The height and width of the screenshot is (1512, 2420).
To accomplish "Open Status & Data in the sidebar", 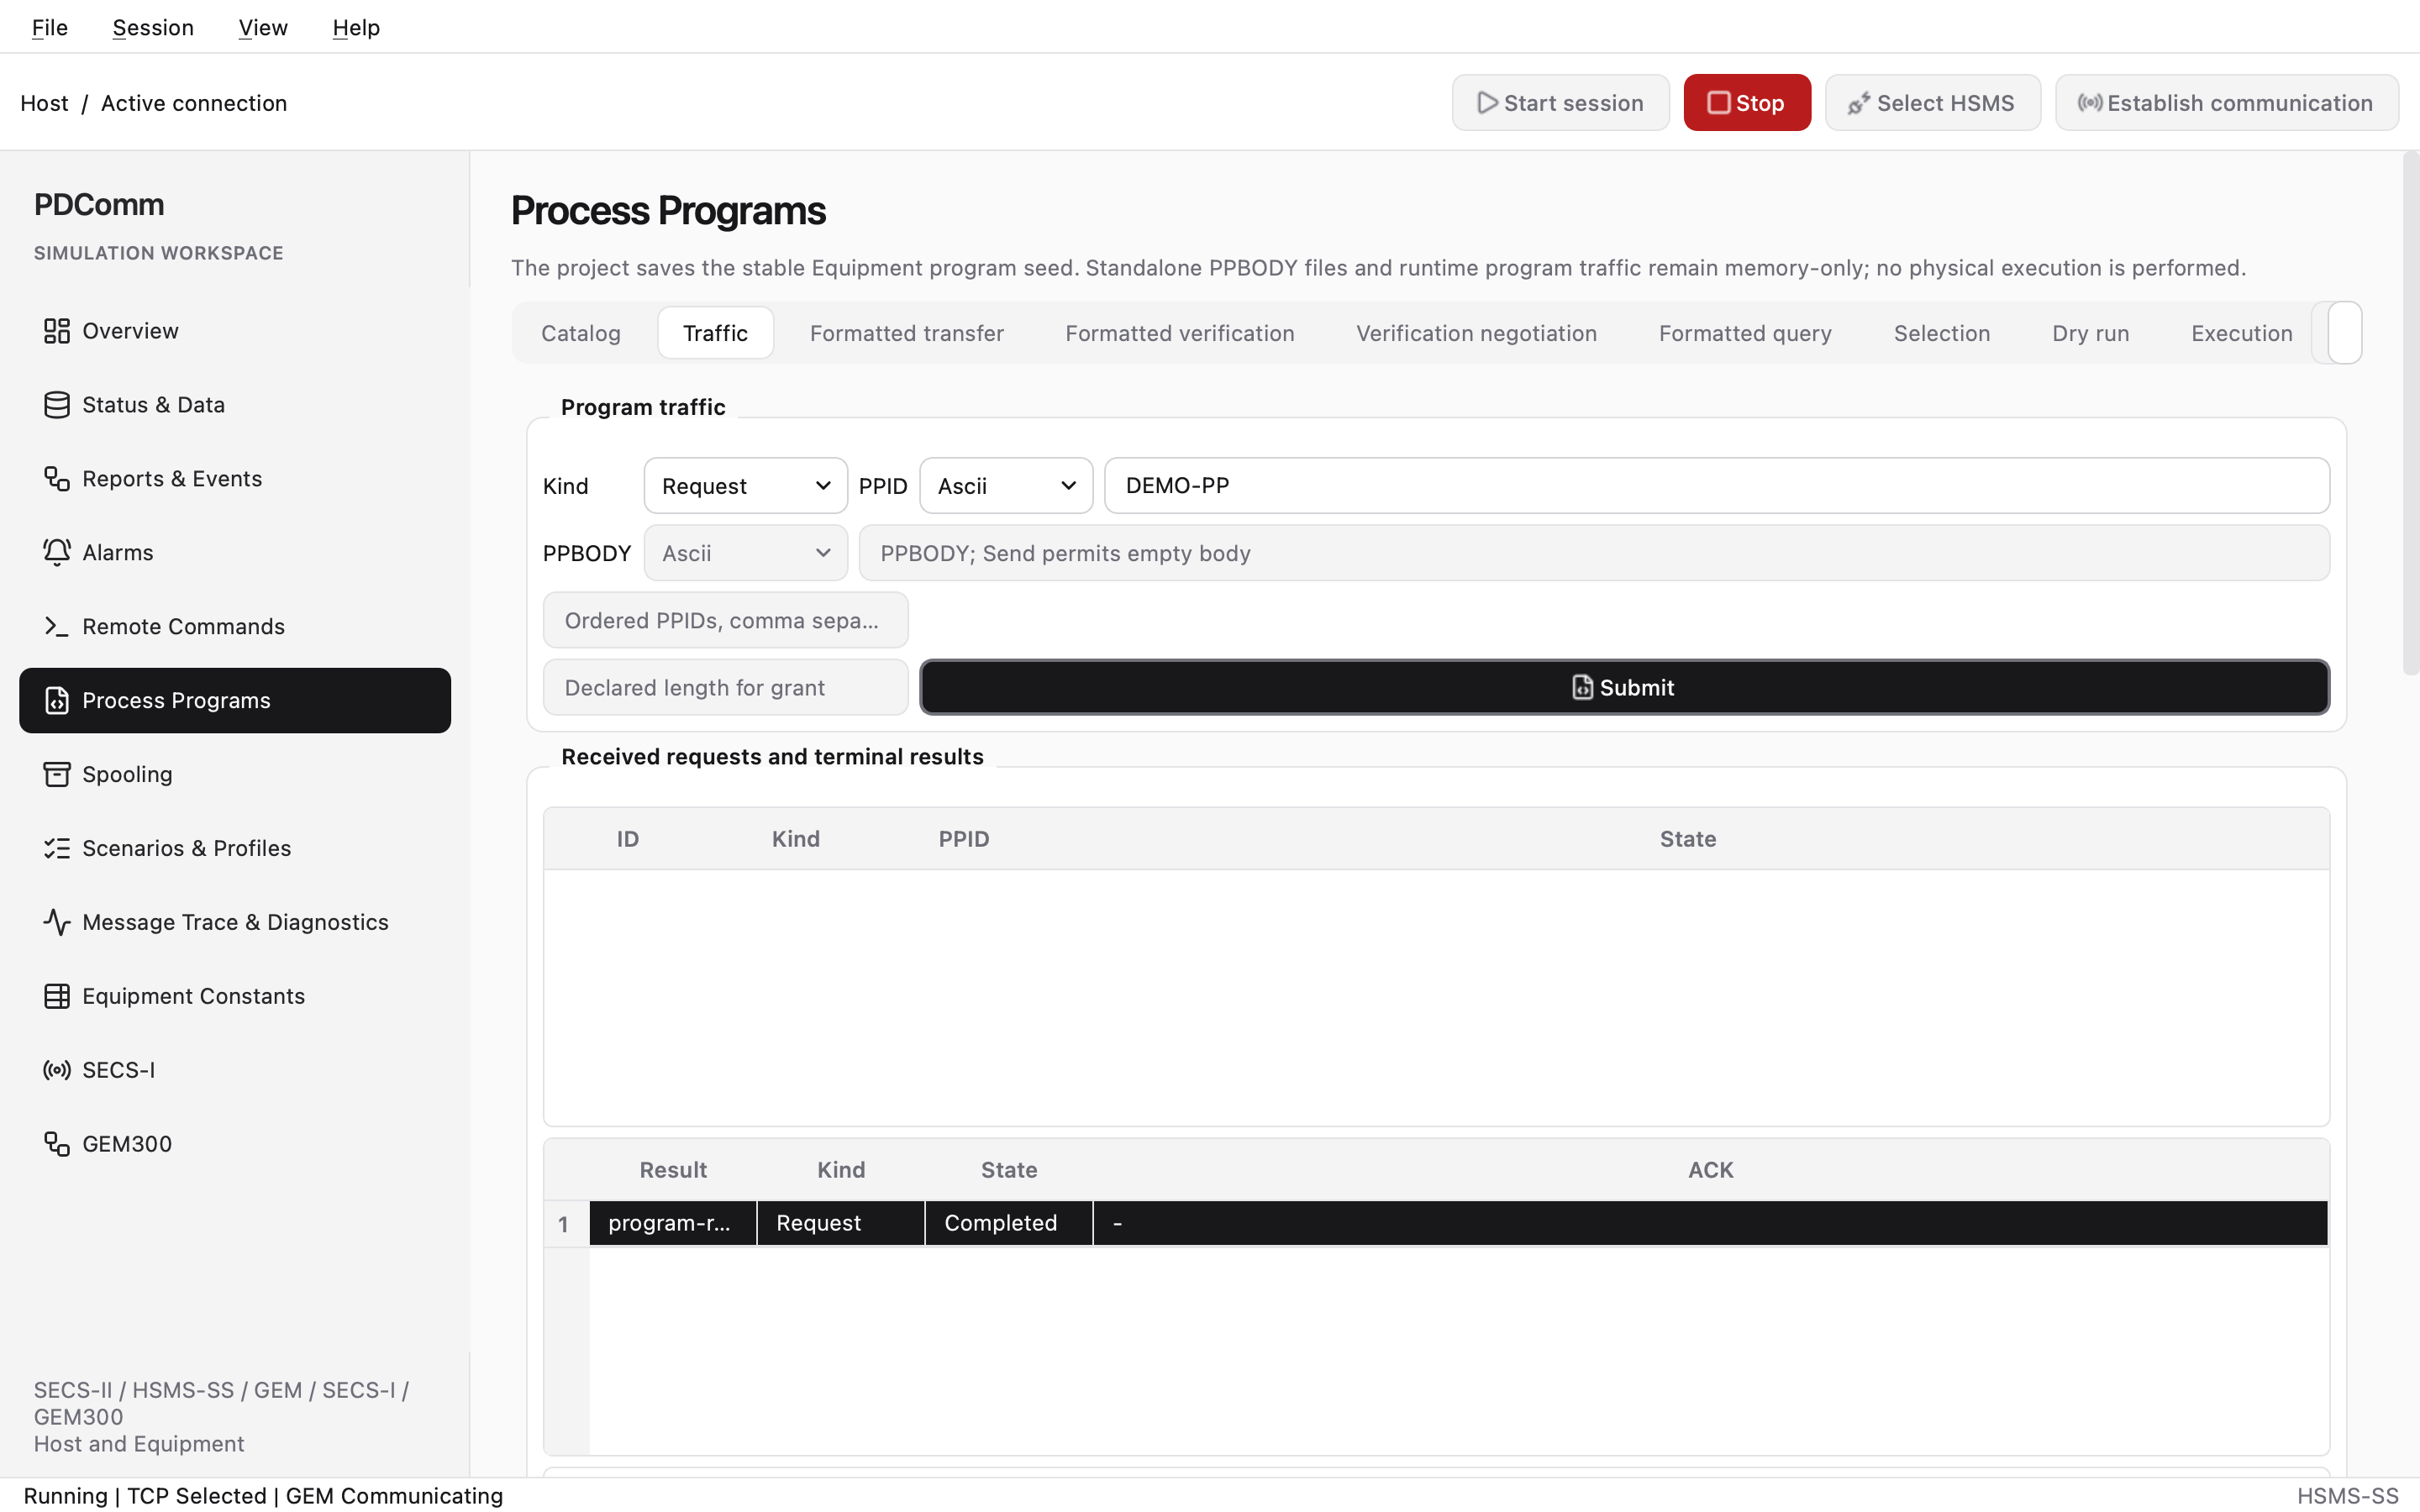I will coord(235,405).
